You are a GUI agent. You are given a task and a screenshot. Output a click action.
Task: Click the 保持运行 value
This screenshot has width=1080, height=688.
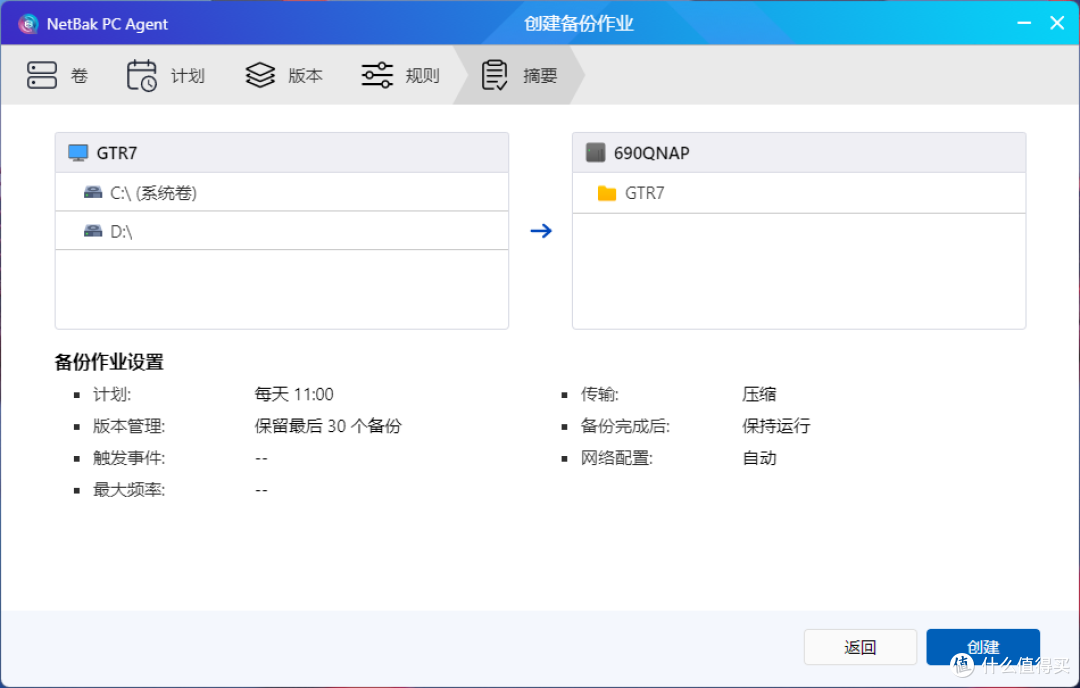coord(776,426)
